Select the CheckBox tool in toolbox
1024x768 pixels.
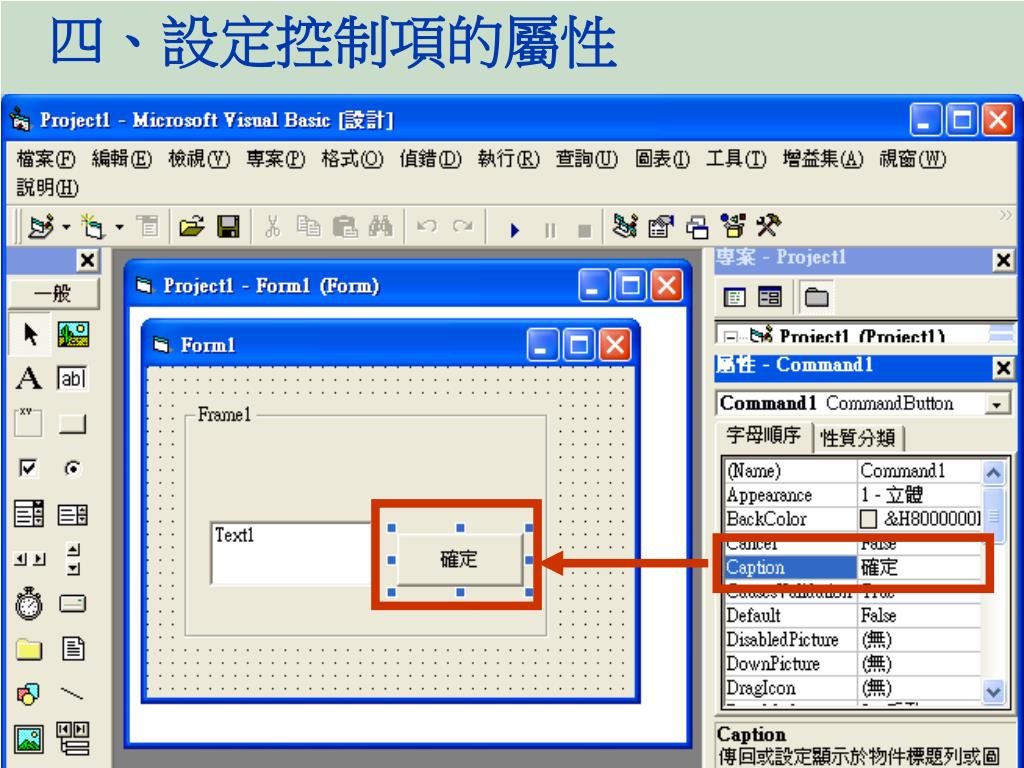(x=28, y=468)
